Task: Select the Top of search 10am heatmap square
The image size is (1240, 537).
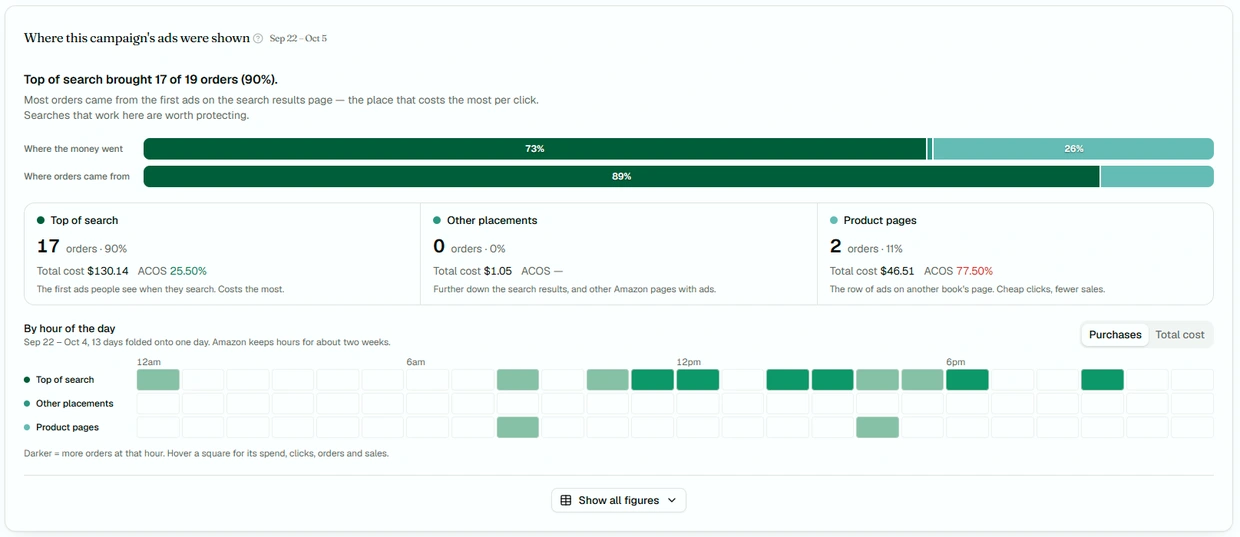Action: (x=608, y=380)
